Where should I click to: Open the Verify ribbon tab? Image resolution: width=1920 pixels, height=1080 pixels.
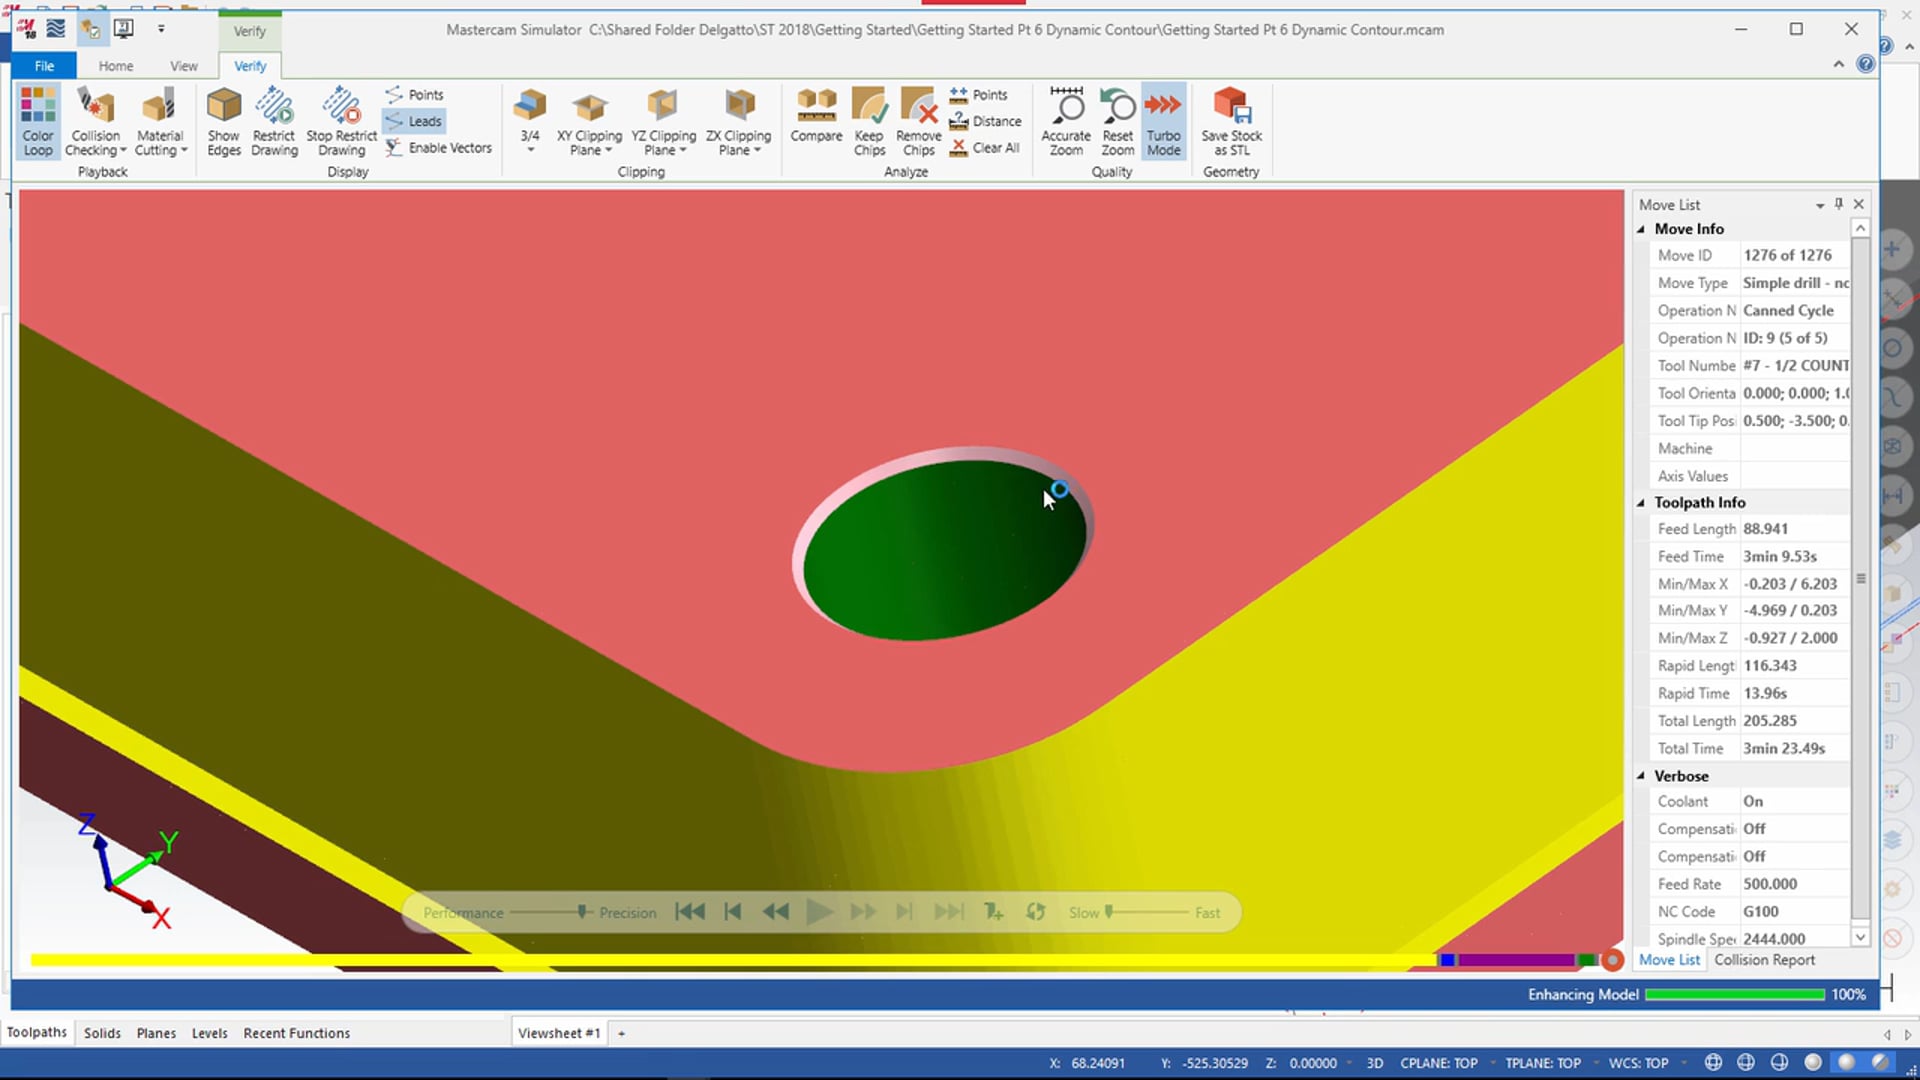249,65
